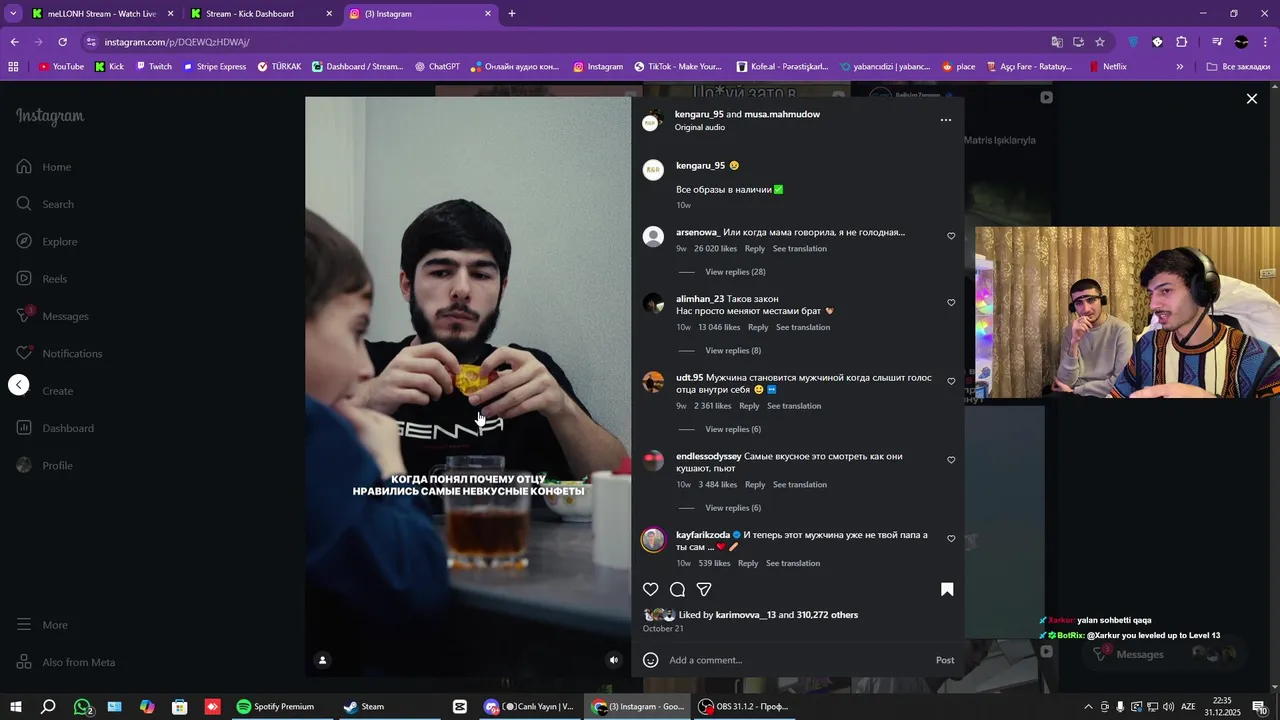1280x720 pixels.
Task: Open Notifications in the Instagram sidebar
Action: click(59, 353)
